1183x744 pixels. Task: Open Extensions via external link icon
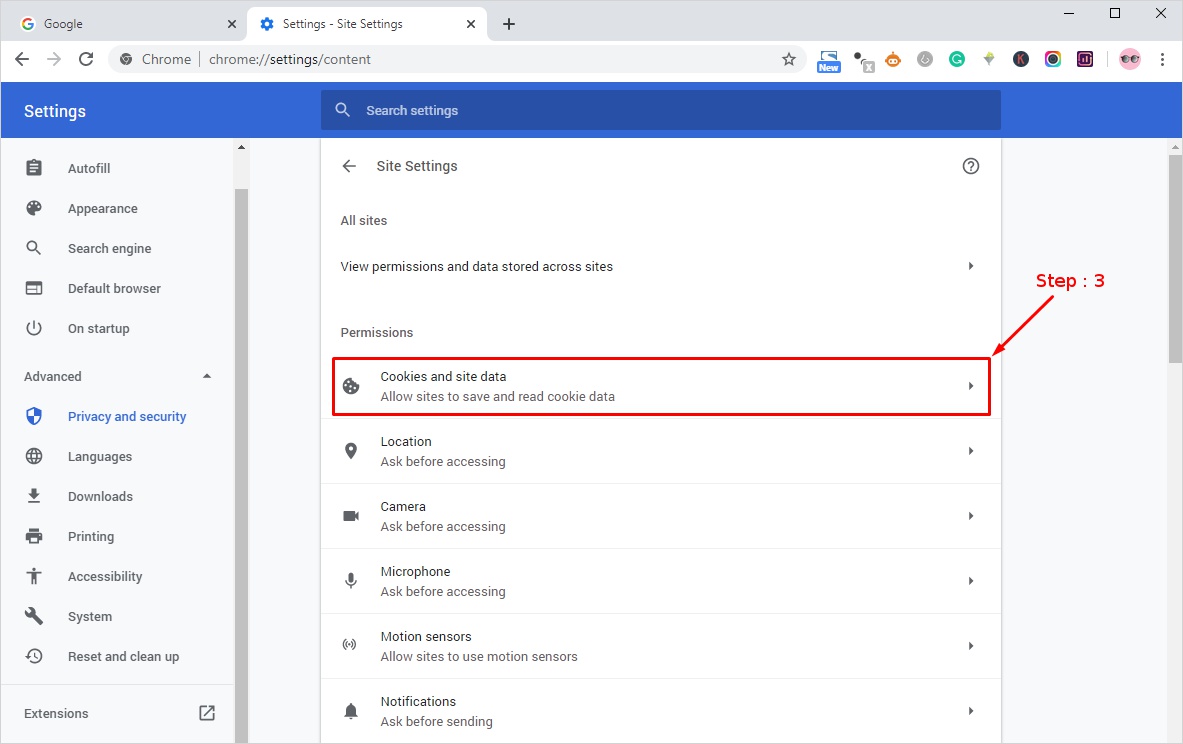click(x=207, y=713)
